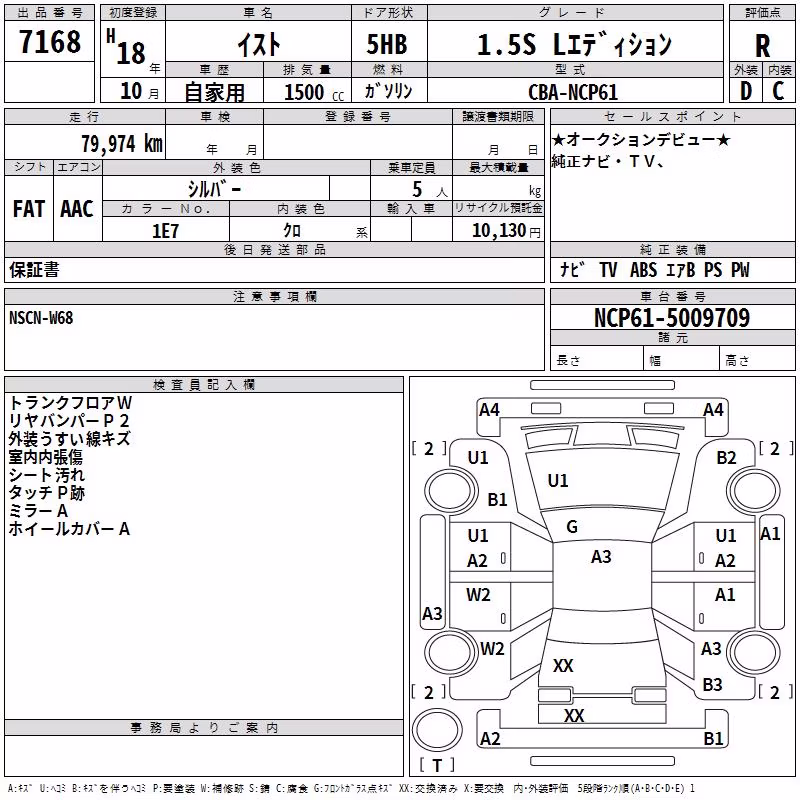
Task: Click エアB in the genuine equipment row
Action: point(681,269)
